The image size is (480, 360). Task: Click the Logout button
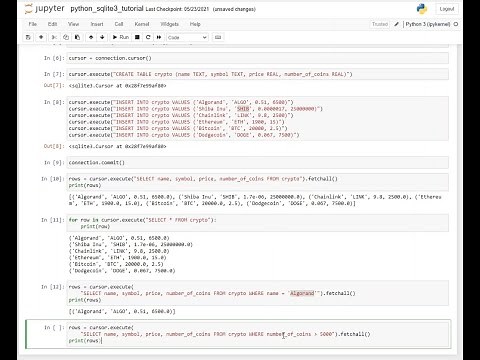point(447,9)
